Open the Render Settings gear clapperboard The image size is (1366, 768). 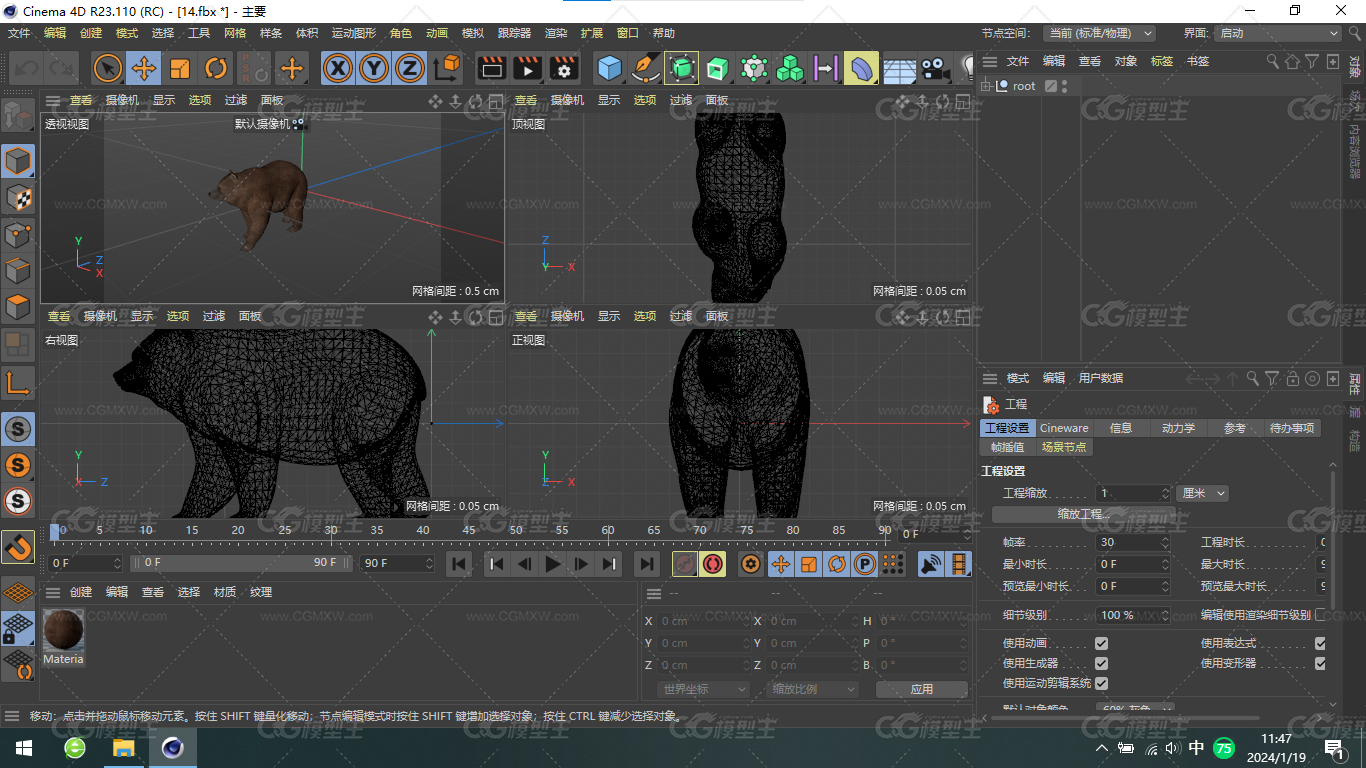pyautogui.click(x=564, y=68)
